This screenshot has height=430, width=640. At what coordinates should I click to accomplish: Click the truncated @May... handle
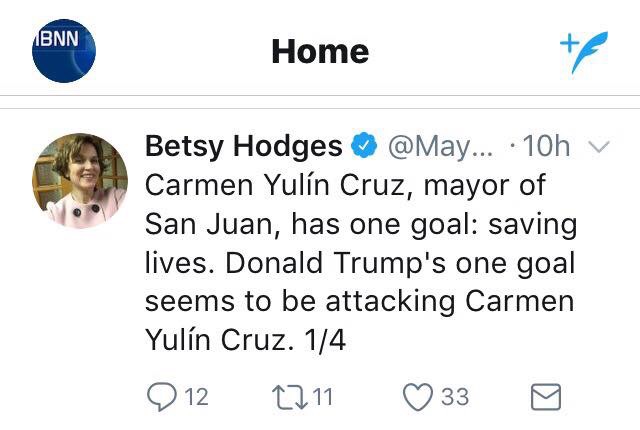(440, 147)
